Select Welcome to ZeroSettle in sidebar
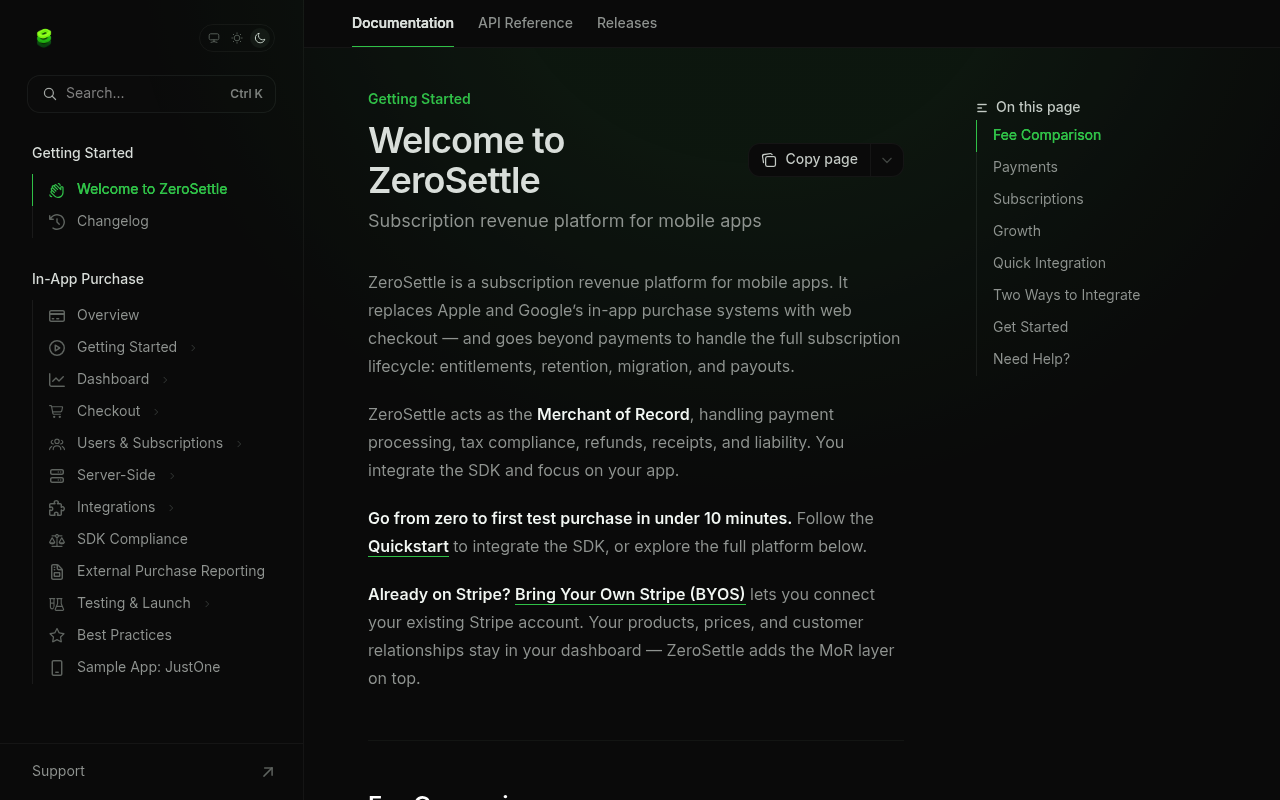The width and height of the screenshot is (1280, 800). coord(154,189)
